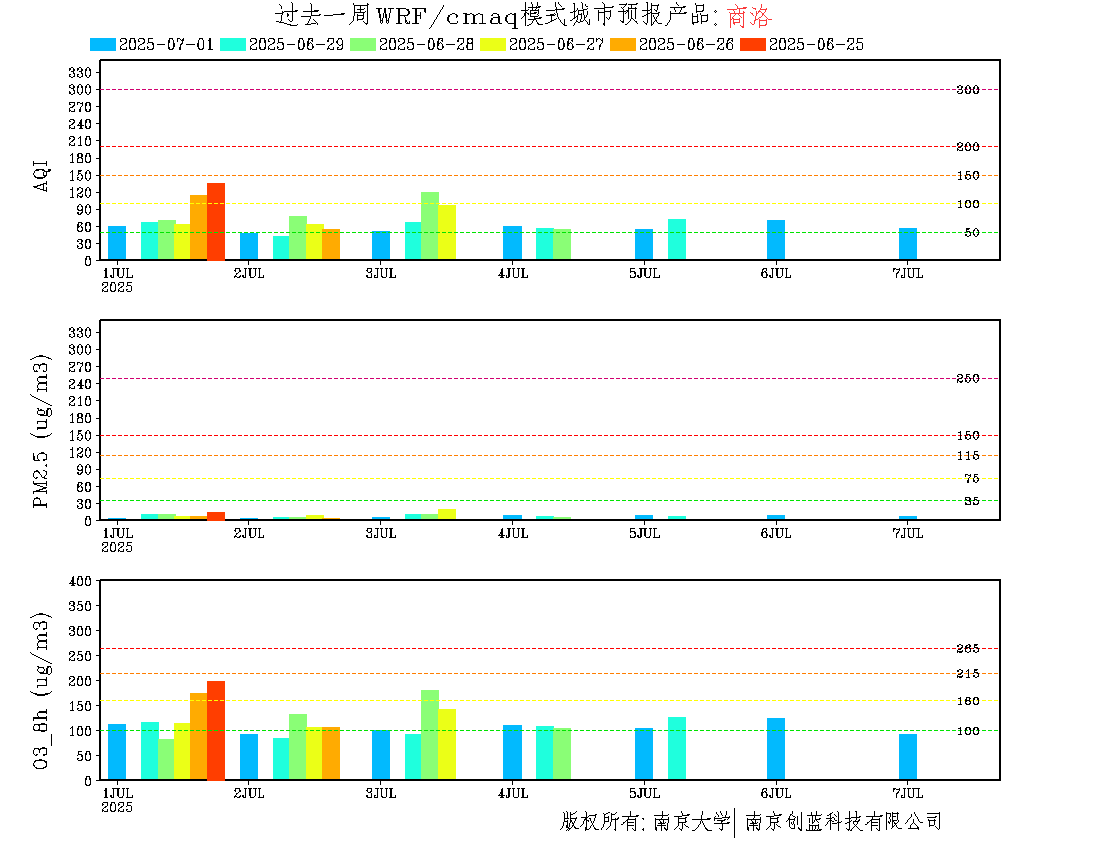Click the "50" threshold label in the AQI chart
The width and height of the screenshot is (1100, 850).
tap(972, 233)
